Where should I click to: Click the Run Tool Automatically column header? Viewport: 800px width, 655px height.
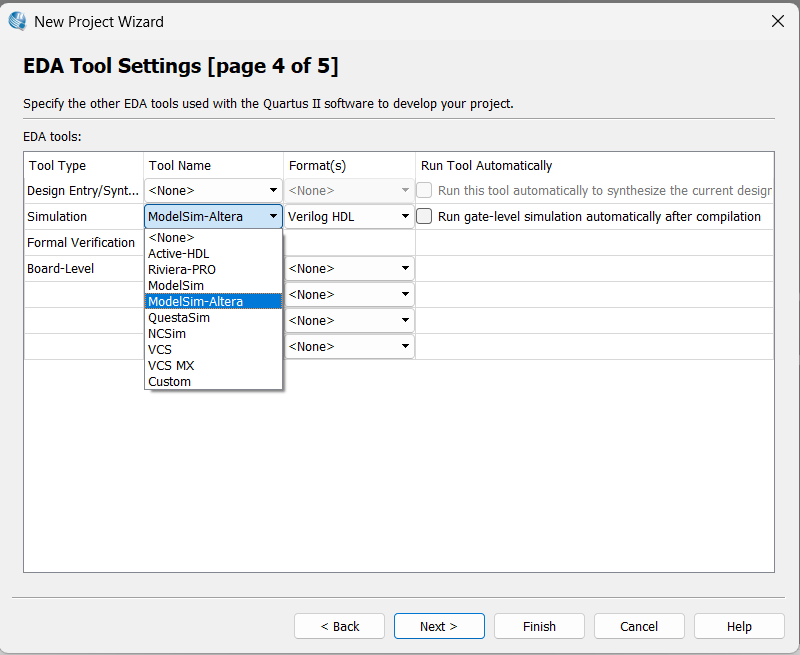click(594, 165)
